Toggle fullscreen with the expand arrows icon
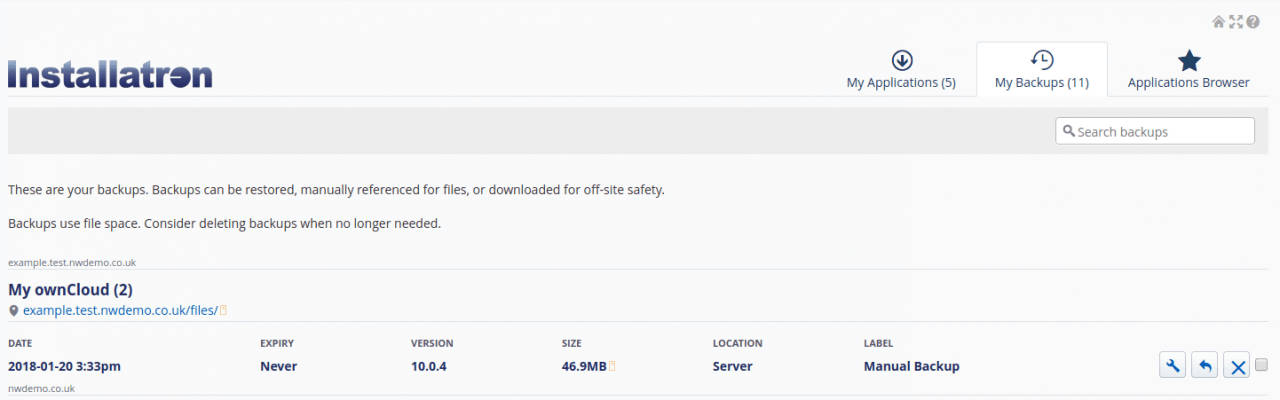Screen dimensions: 1280x400 click(x=1236, y=22)
